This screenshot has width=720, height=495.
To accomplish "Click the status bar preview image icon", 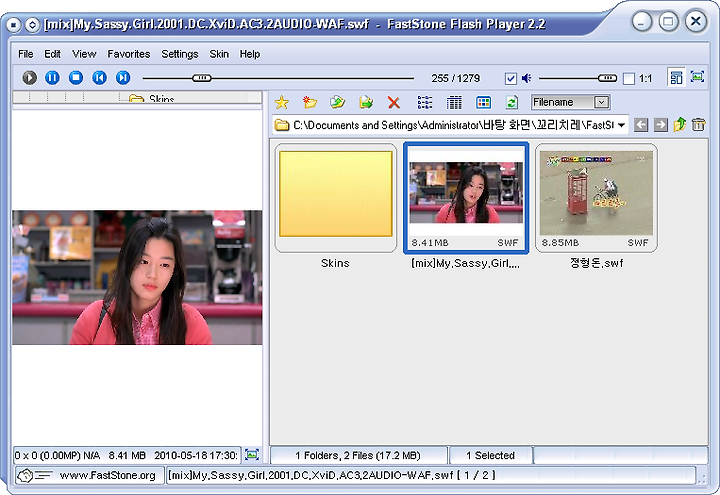I will click(x=252, y=455).
